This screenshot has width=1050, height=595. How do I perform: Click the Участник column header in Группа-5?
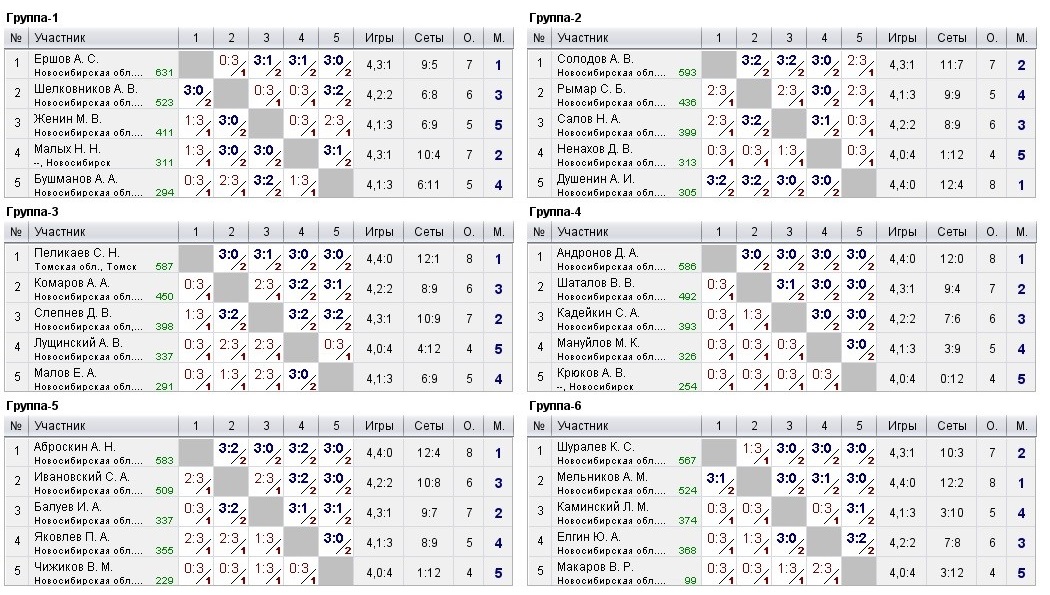61,425
